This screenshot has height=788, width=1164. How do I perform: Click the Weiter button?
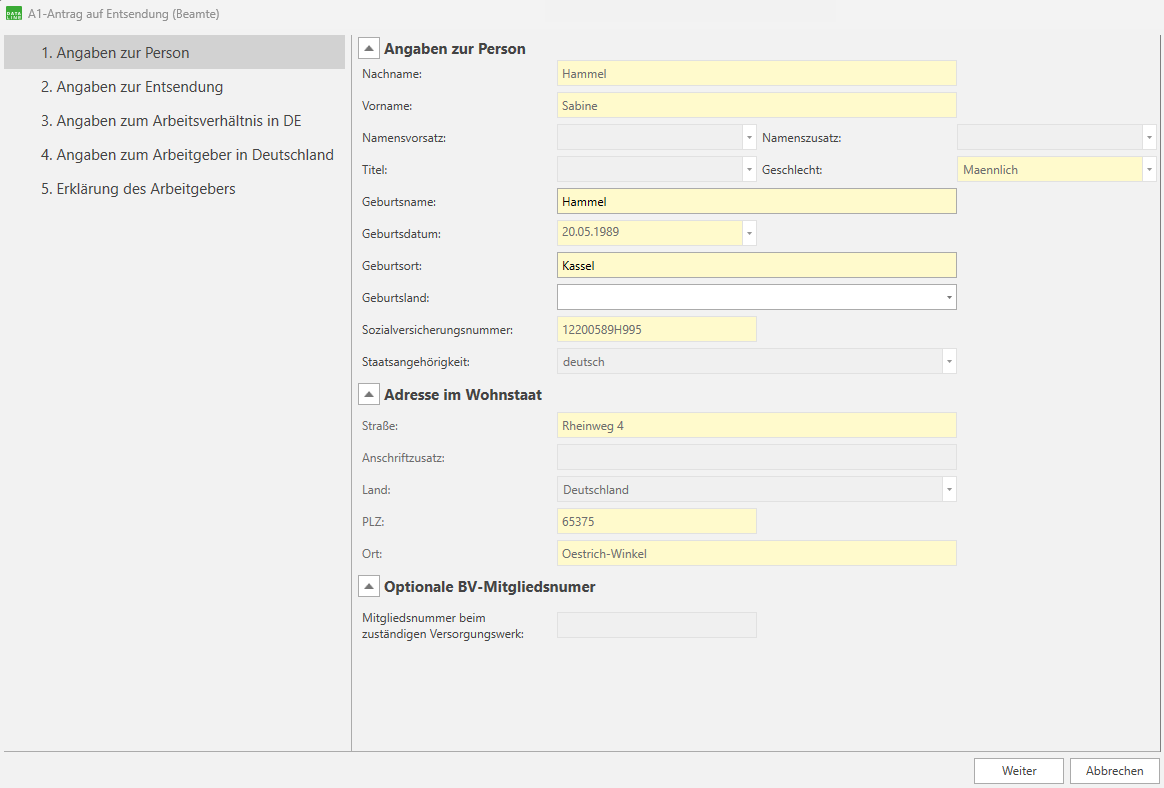pos(1019,771)
